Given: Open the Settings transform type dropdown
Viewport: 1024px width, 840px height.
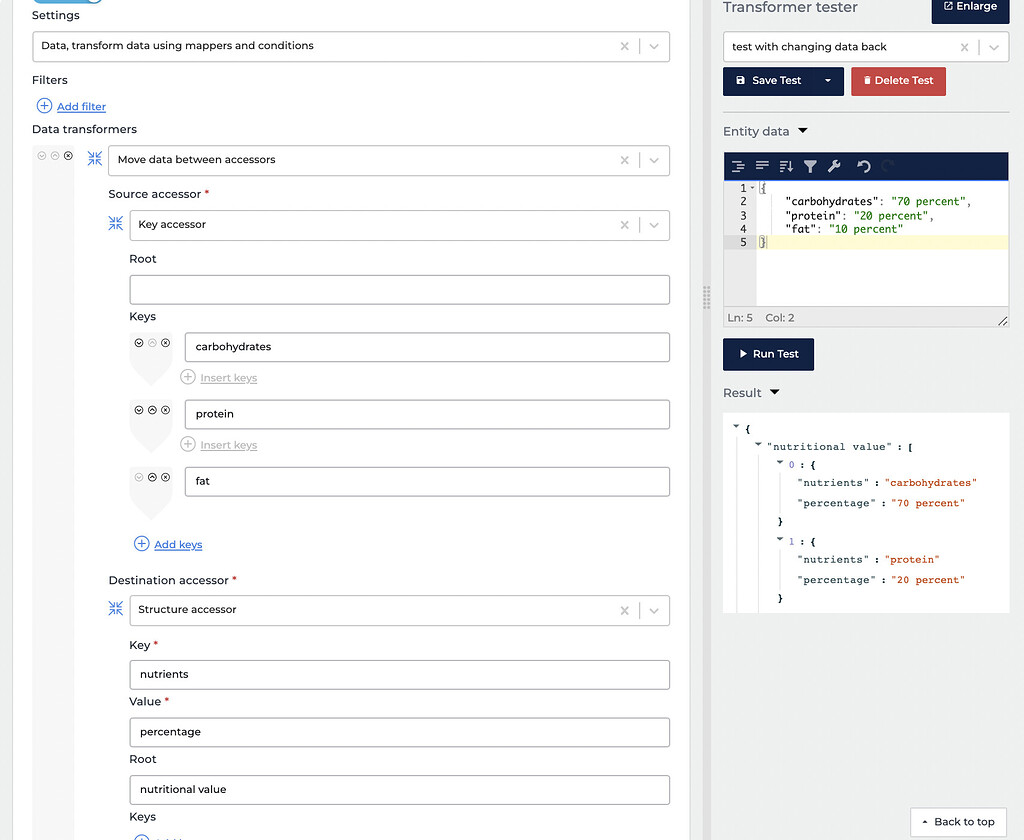Looking at the screenshot, I should (654, 46).
